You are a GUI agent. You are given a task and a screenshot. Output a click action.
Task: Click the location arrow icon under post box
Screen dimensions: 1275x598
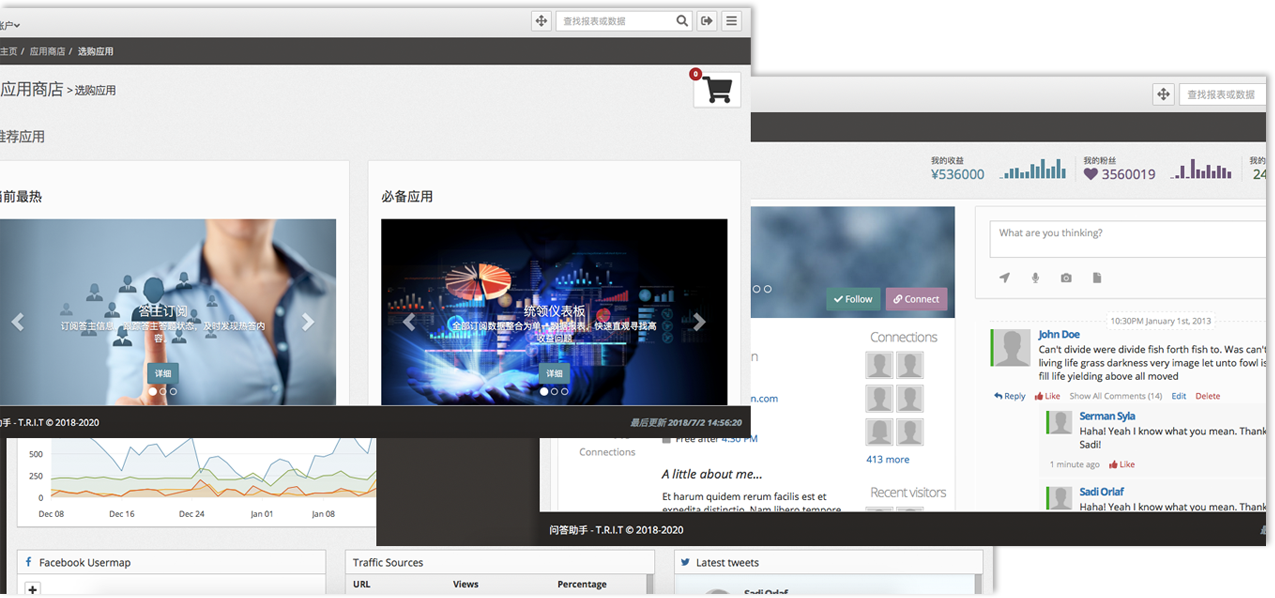[1004, 278]
